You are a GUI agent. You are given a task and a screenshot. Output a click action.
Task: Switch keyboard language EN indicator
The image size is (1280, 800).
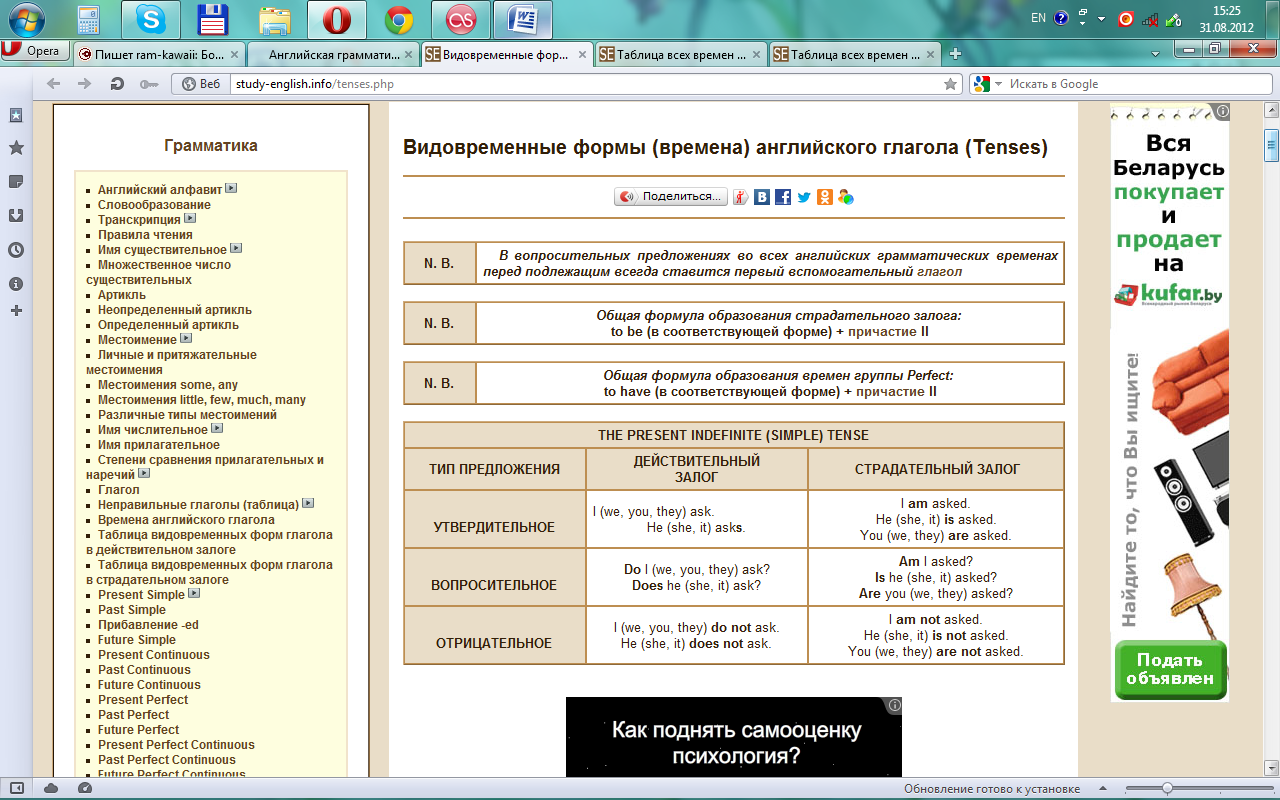[1038, 18]
